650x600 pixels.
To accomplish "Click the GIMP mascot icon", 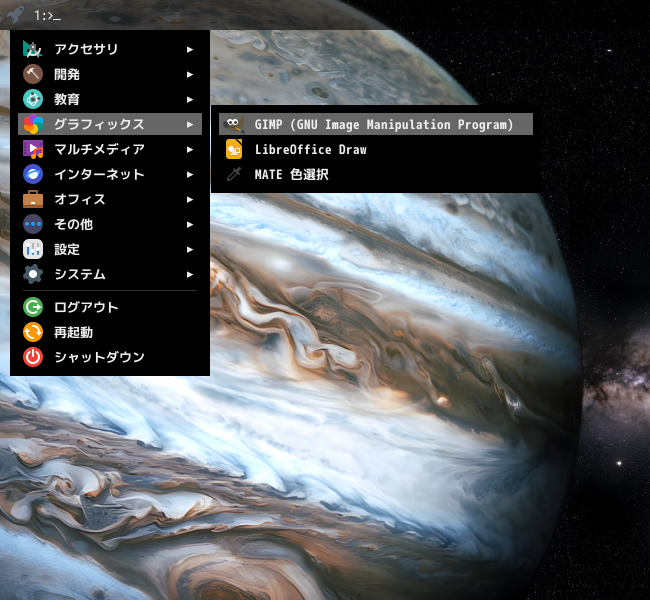I will coord(234,124).
